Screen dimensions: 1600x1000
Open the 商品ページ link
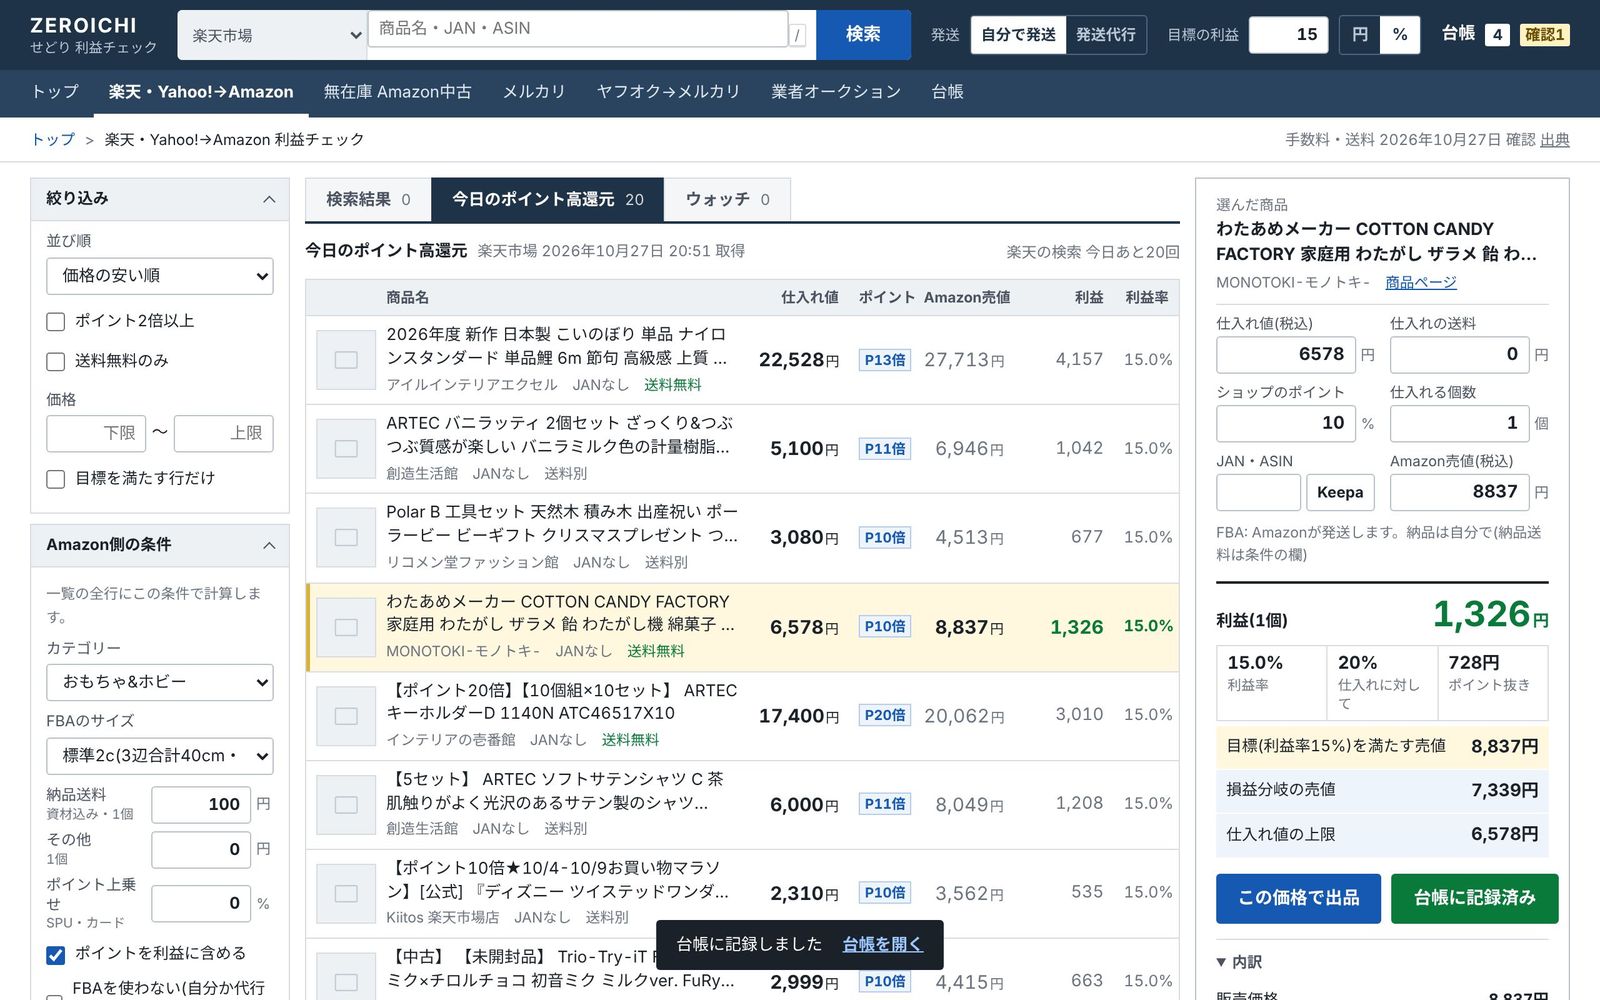pyautogui.click(x=1420, y=283)
